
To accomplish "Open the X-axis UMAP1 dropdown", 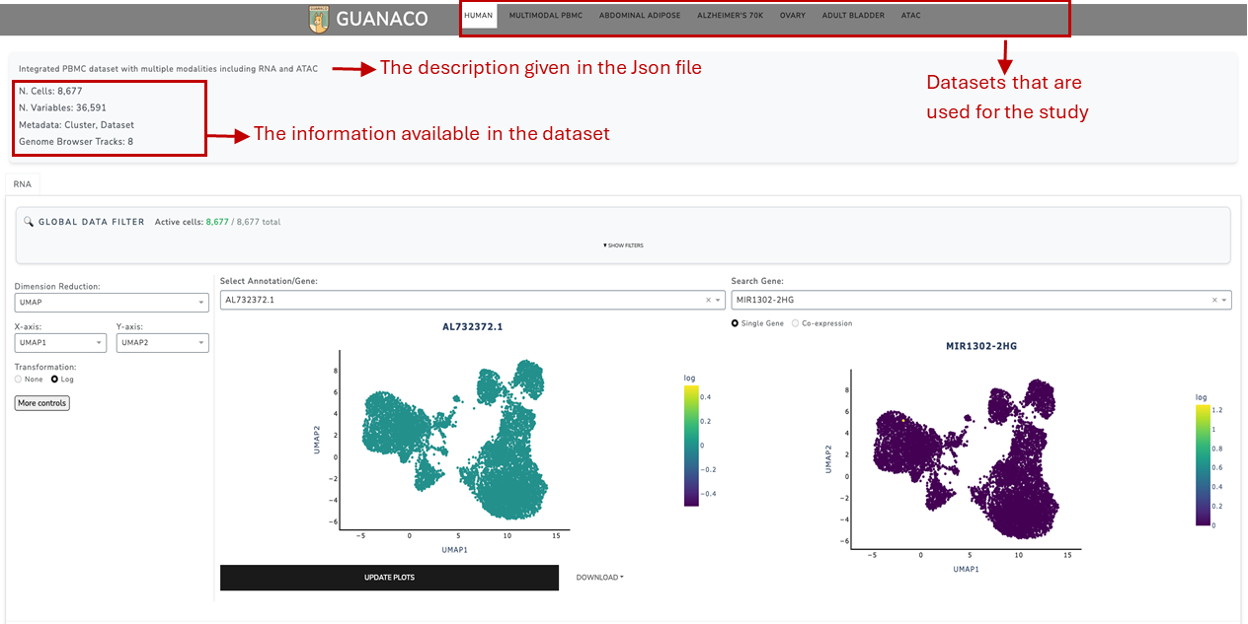I will 60,343.
